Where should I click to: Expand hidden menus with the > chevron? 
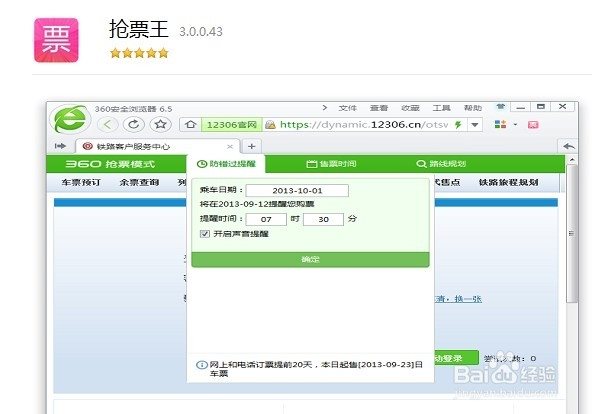(325, 108)
